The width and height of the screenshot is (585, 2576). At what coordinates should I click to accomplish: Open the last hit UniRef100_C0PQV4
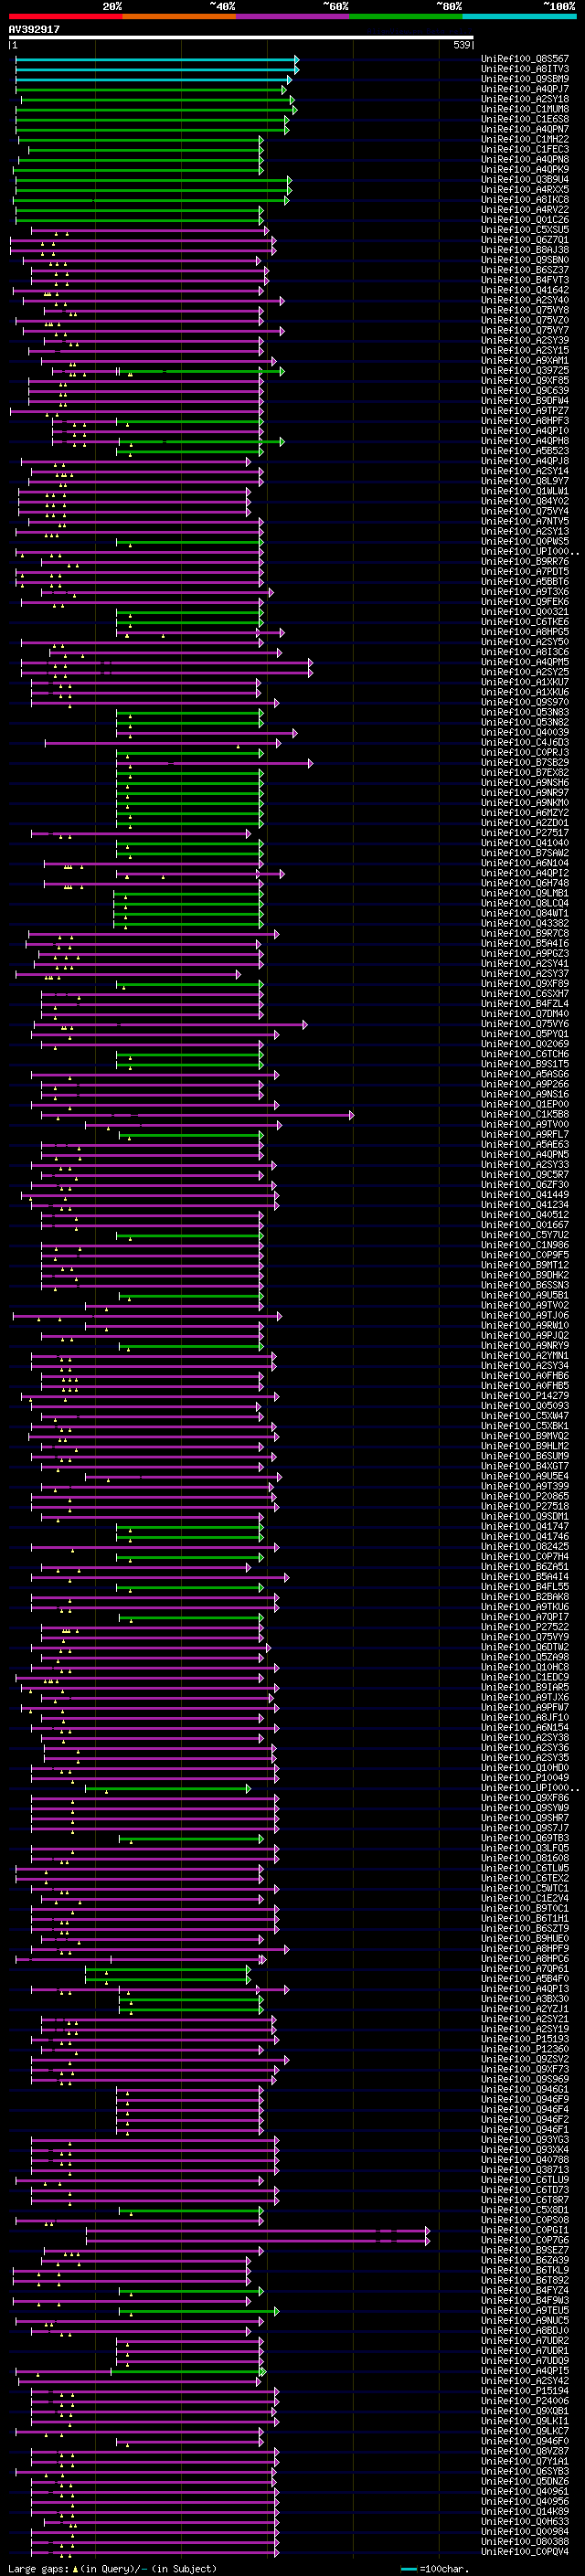[x=525, y=2551]
